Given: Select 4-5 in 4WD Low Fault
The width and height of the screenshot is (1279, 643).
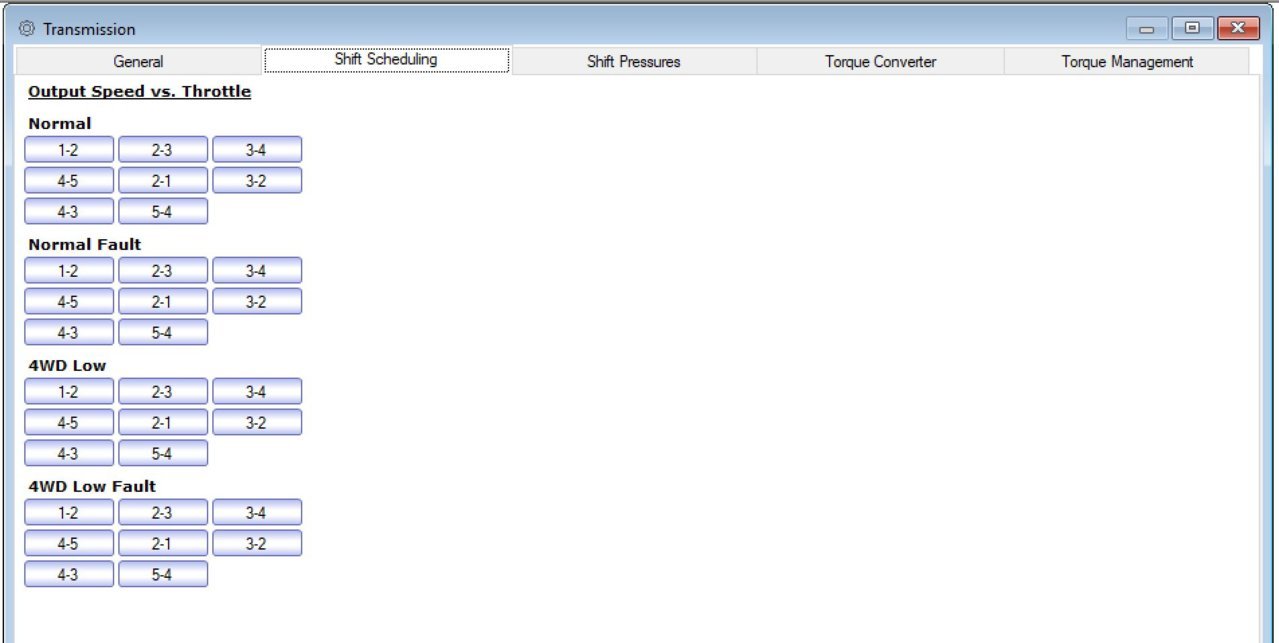Looking at the screenshot, I should (x=69, y=544).
